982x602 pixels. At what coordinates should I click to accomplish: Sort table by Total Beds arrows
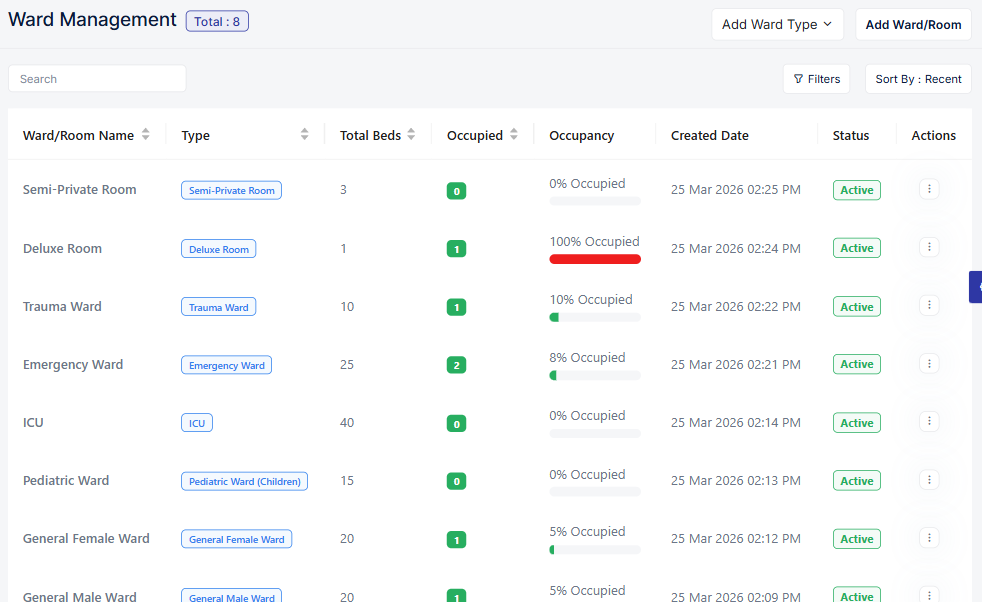(x=411, y=135)
